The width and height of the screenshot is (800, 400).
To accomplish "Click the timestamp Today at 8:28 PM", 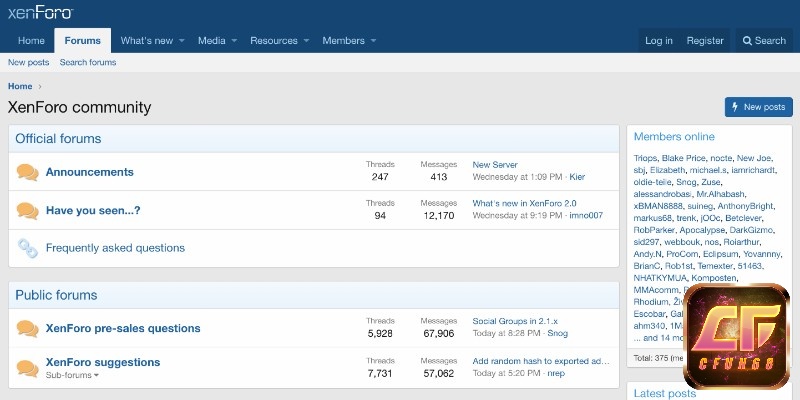I will (506, 334).
